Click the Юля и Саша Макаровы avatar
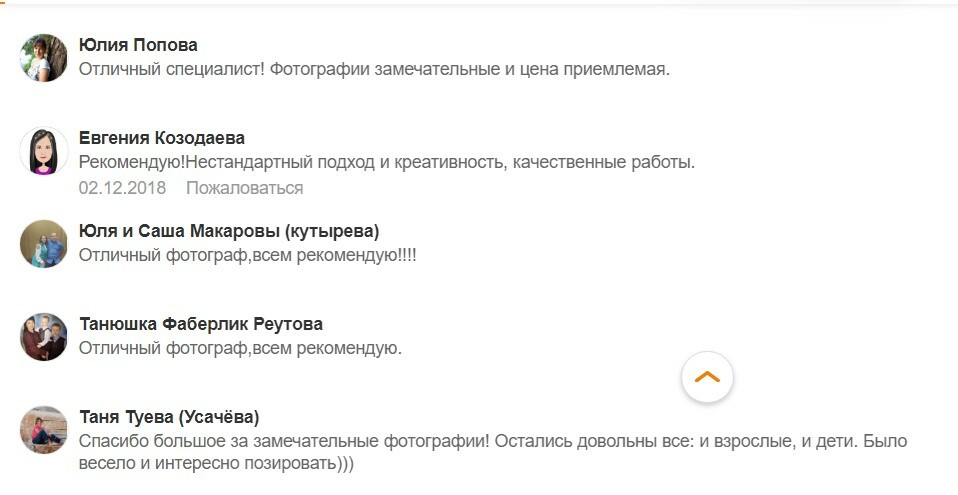 44,244
